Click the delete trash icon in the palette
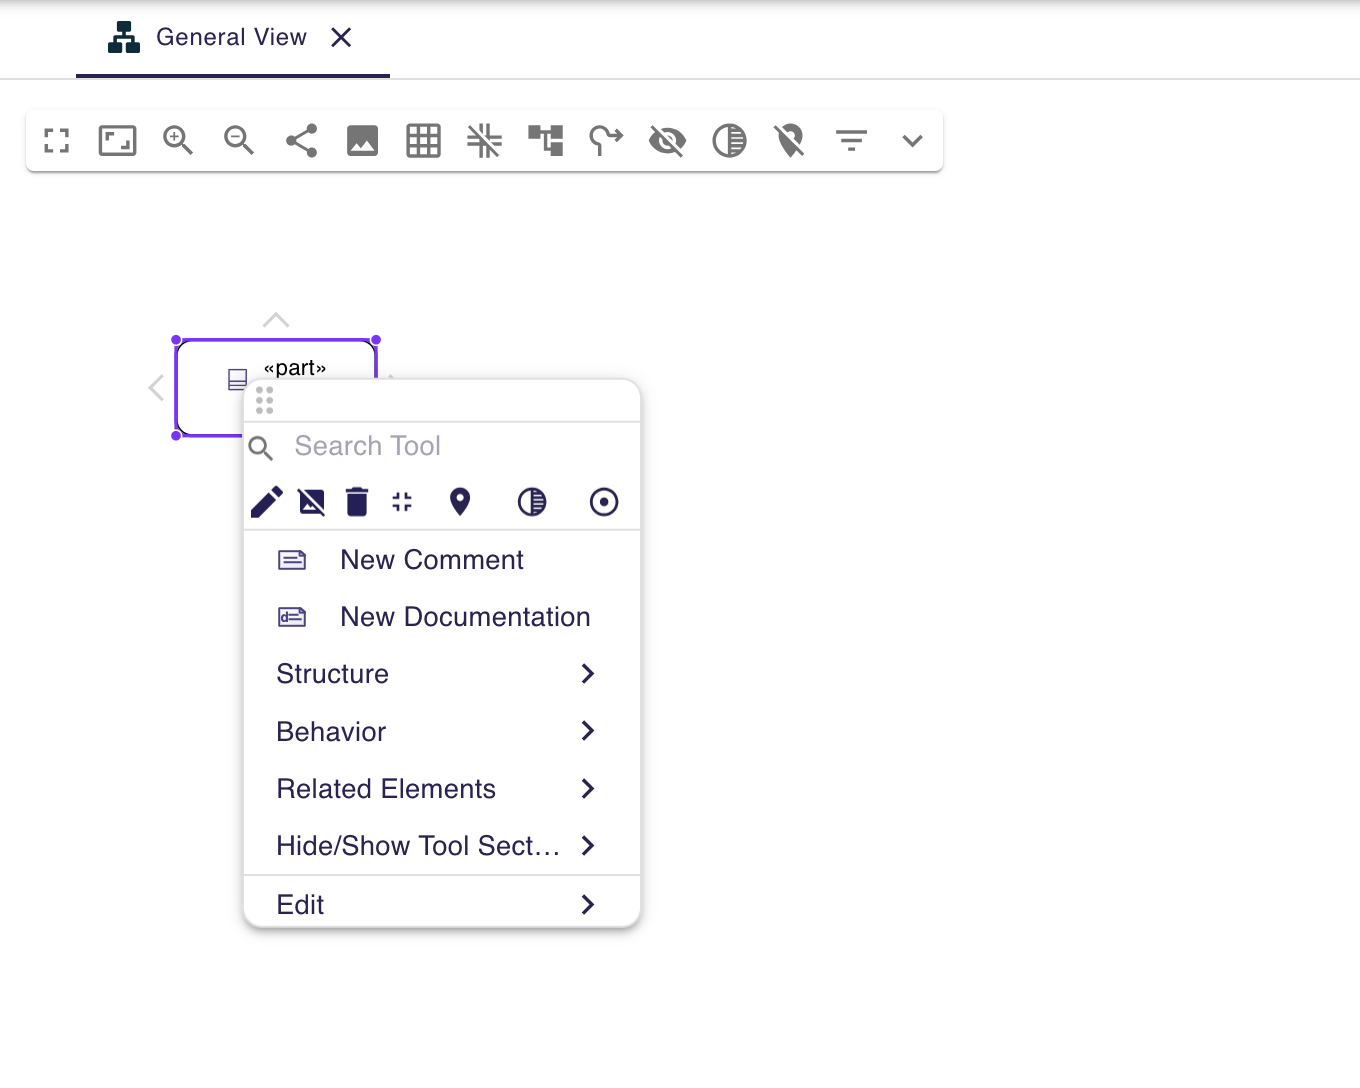Screen dimensions: 1360x1088 click(356, 502)
